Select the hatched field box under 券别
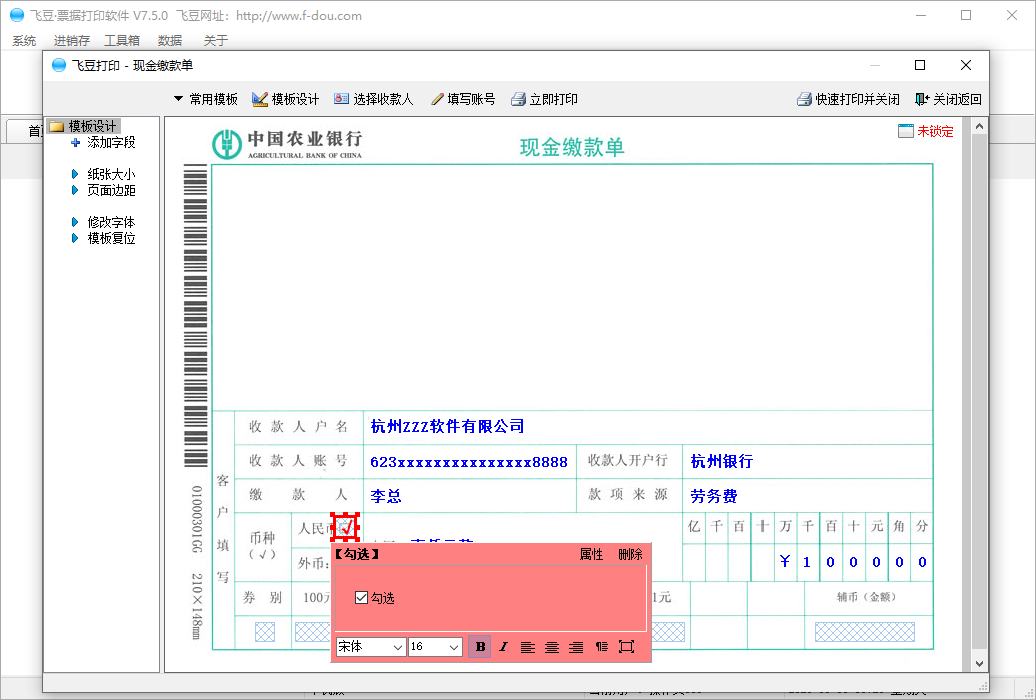Image resolution: width=1036 pixels, height=700 pixels. coord(264,633)
